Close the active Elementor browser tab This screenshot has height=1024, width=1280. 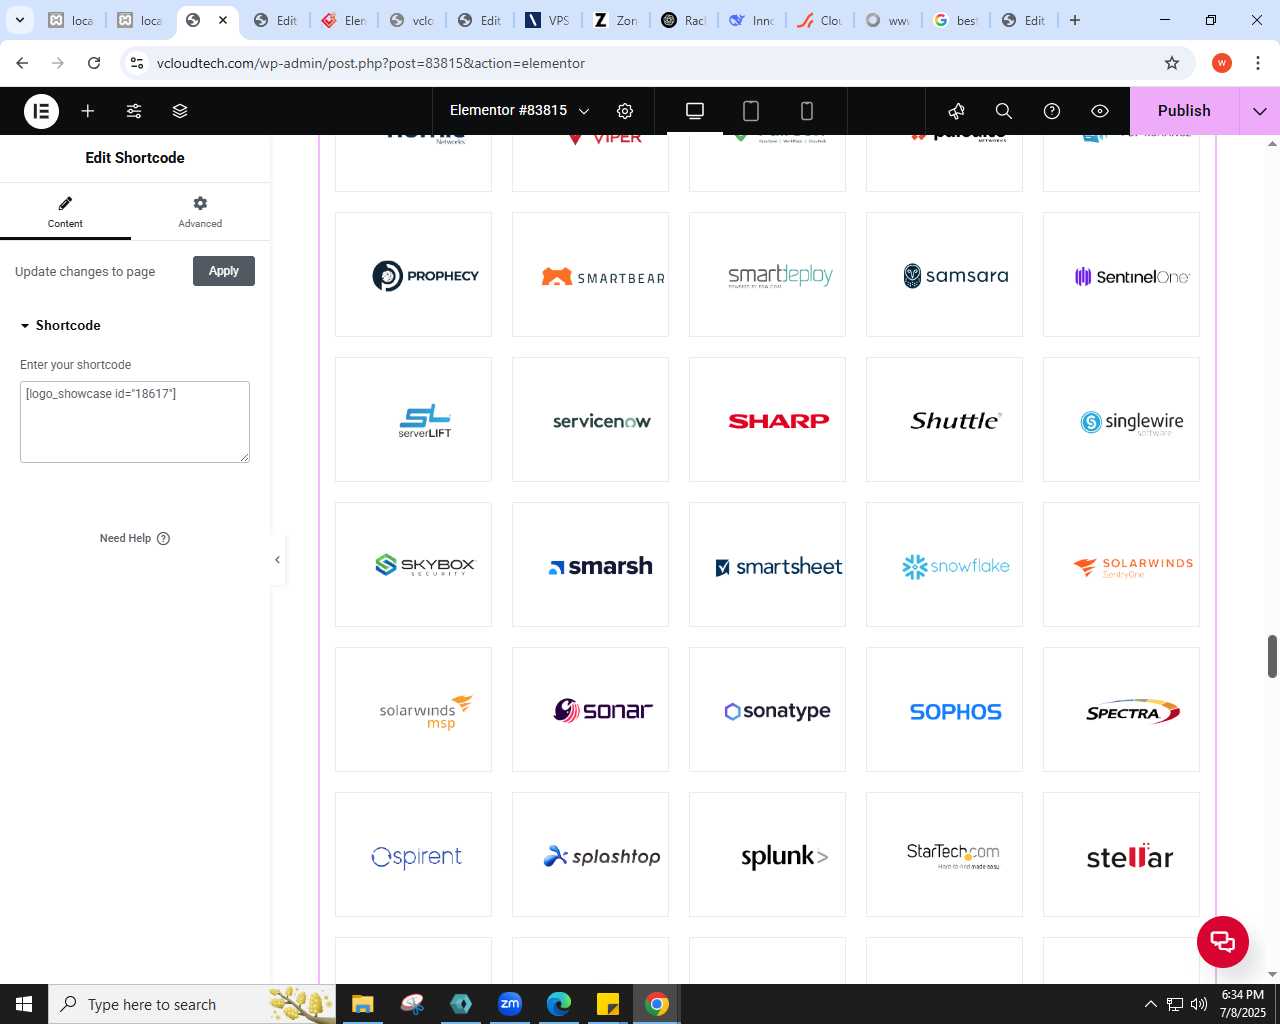click(223, 20)
